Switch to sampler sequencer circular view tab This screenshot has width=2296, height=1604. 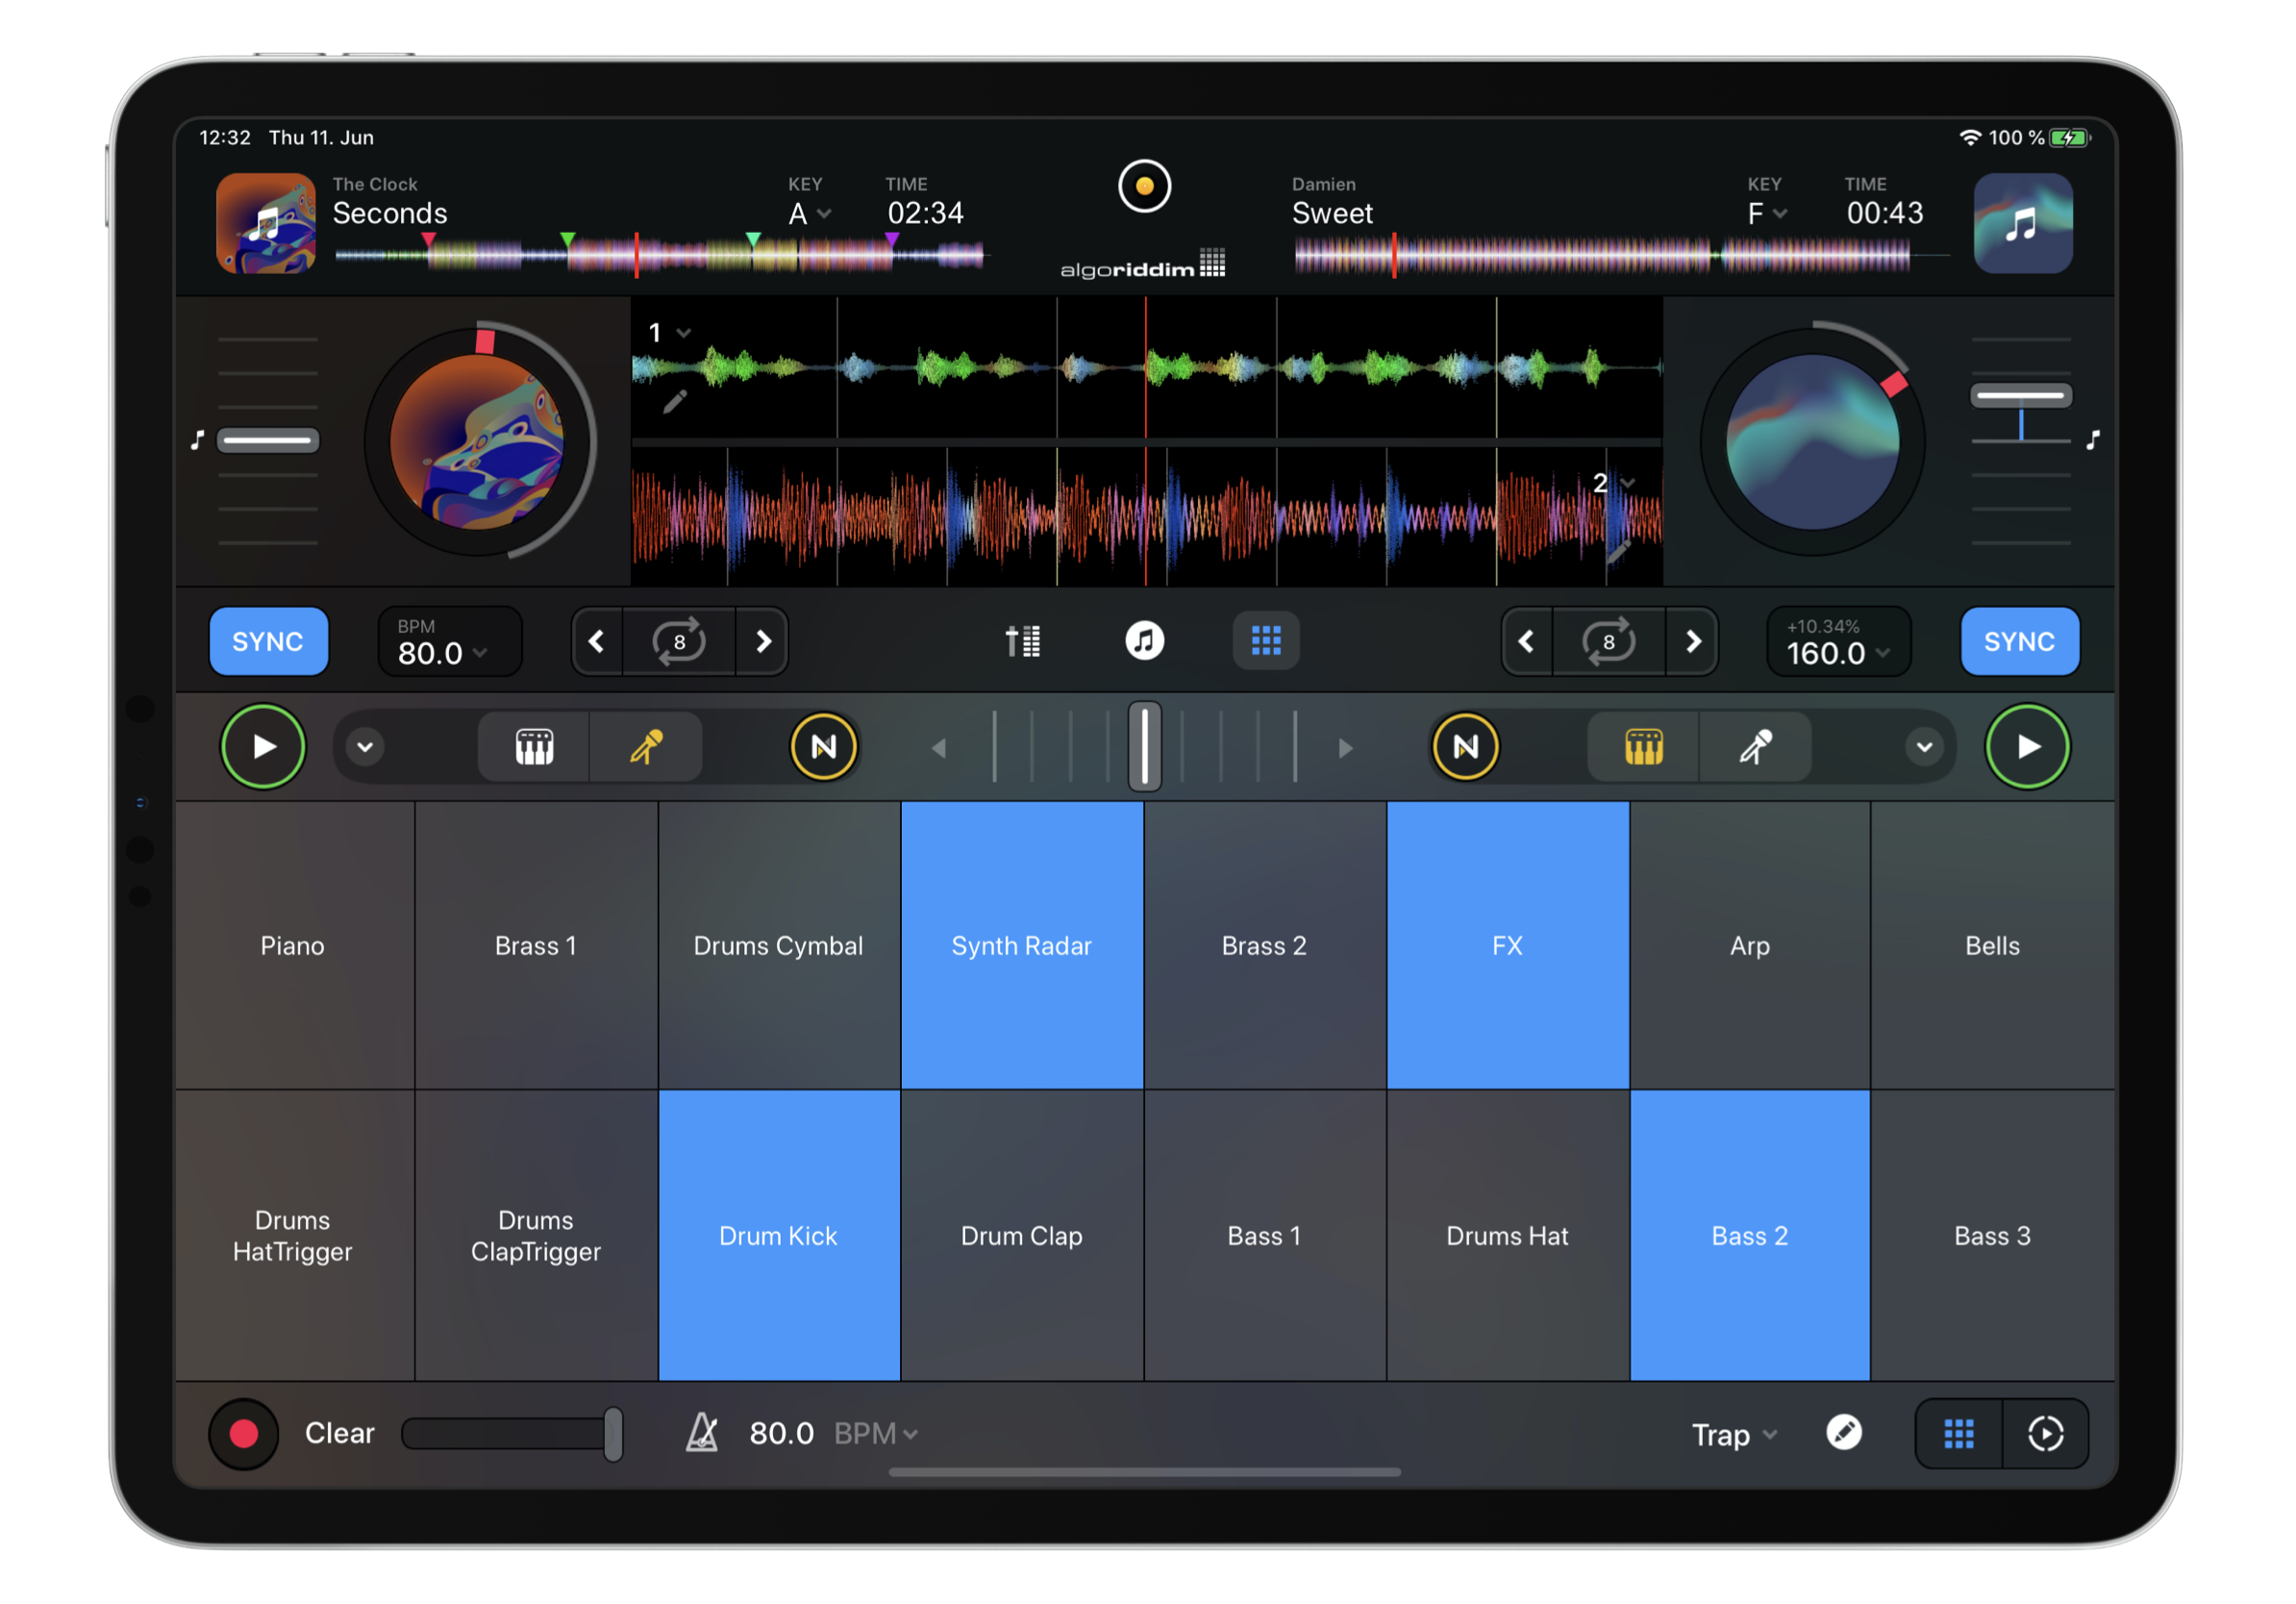[2045, 1434]
